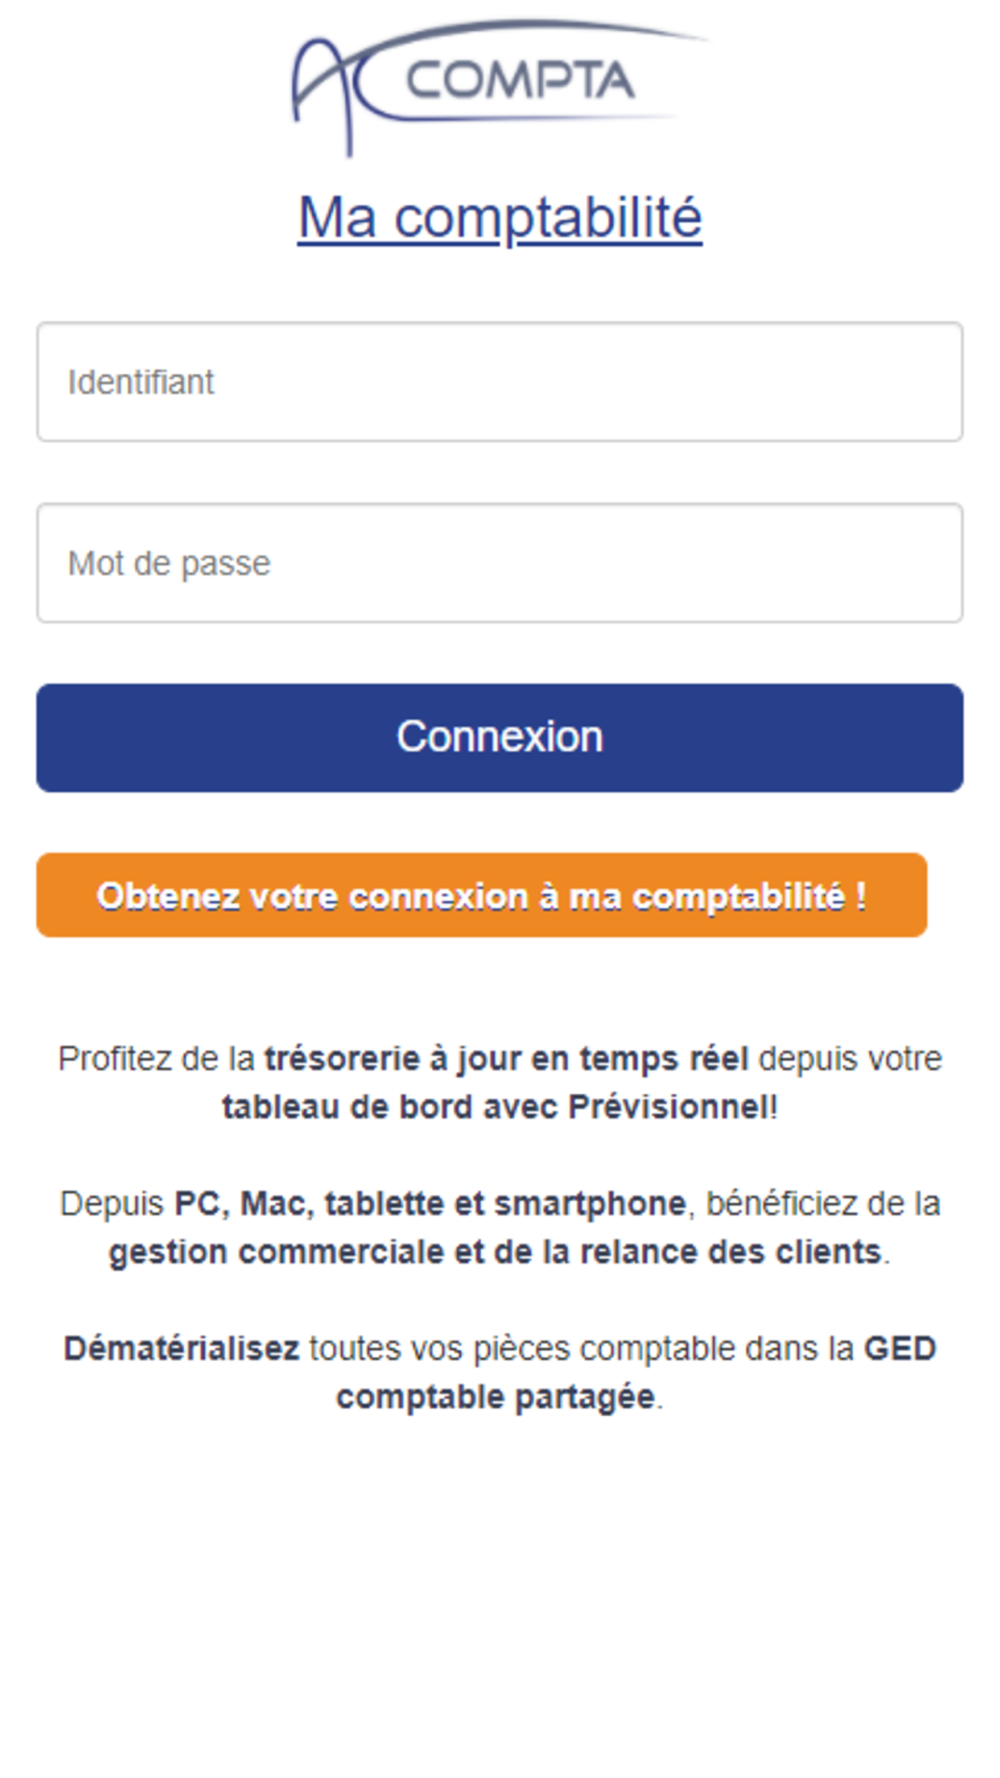Click the orange Obtenez votre connexion button

481,895
